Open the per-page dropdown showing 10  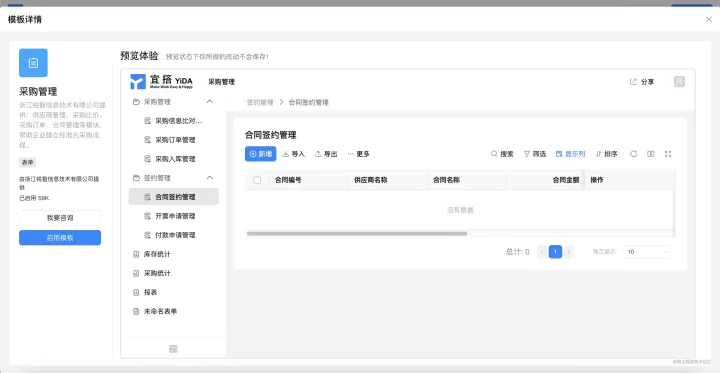pos(647,252)
